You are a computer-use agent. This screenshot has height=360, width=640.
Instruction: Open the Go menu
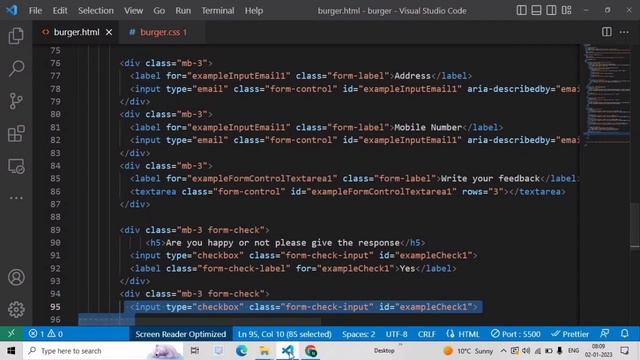coord(159,11)
